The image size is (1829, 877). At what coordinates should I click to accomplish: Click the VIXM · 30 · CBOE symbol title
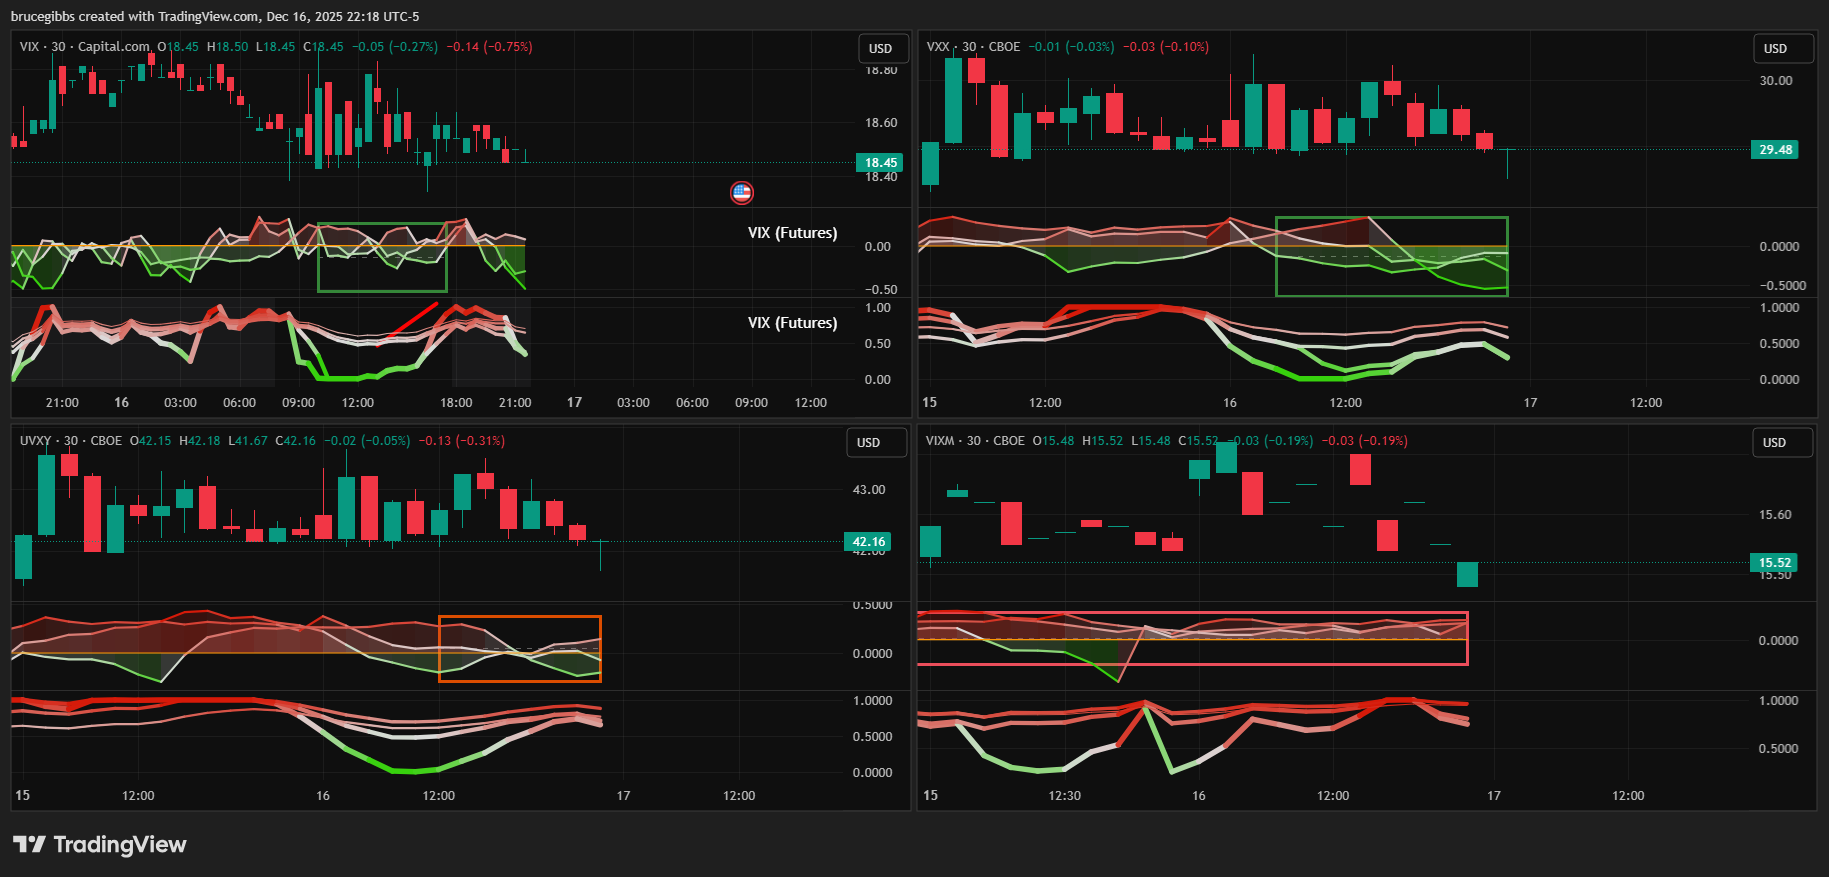(x=975, y=441)
